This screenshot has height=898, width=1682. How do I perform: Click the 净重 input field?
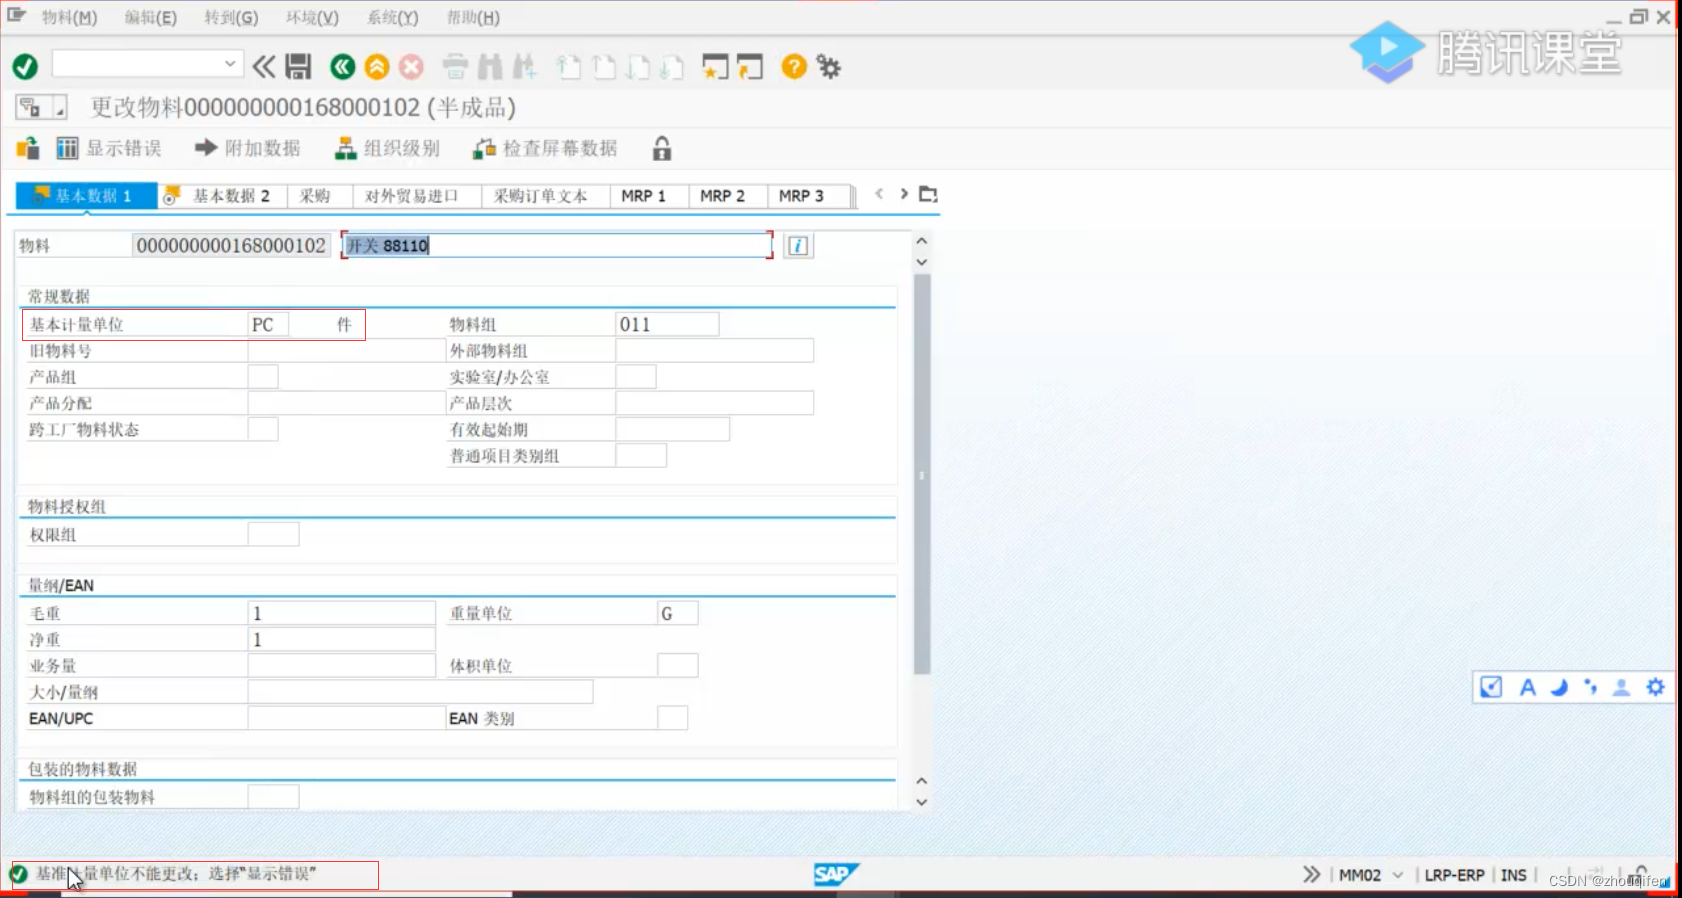click(341, 639)
